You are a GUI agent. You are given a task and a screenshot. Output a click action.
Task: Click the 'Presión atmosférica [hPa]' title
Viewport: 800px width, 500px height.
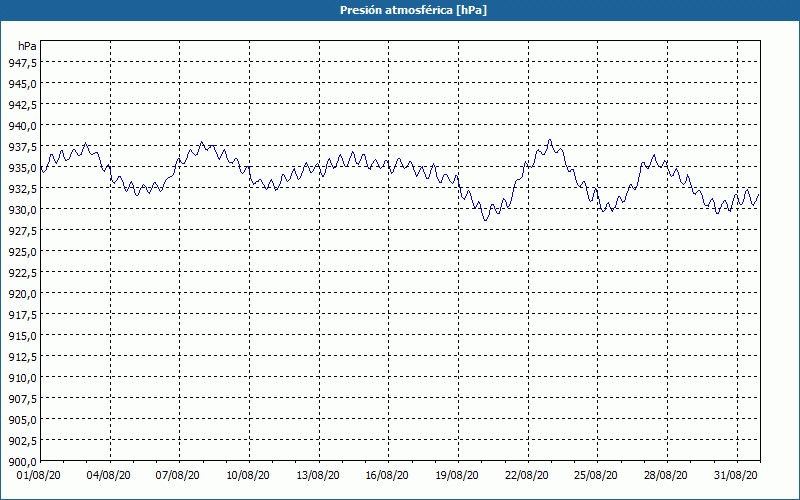[x=413, y=10]
